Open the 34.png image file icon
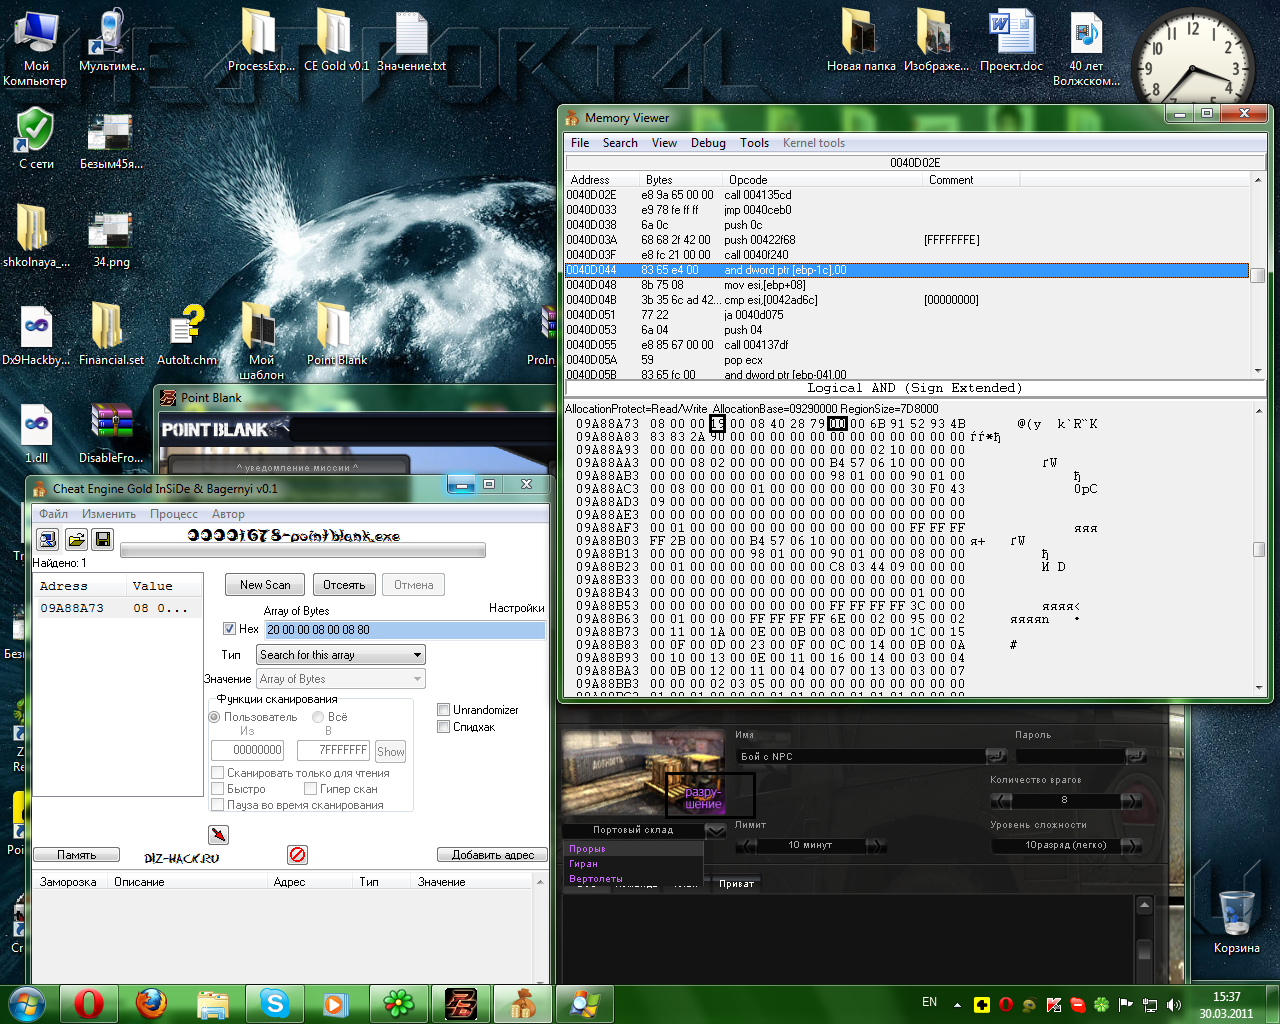The height and width of the screenshot is (1024, 1280). click(x=111, y=238)
